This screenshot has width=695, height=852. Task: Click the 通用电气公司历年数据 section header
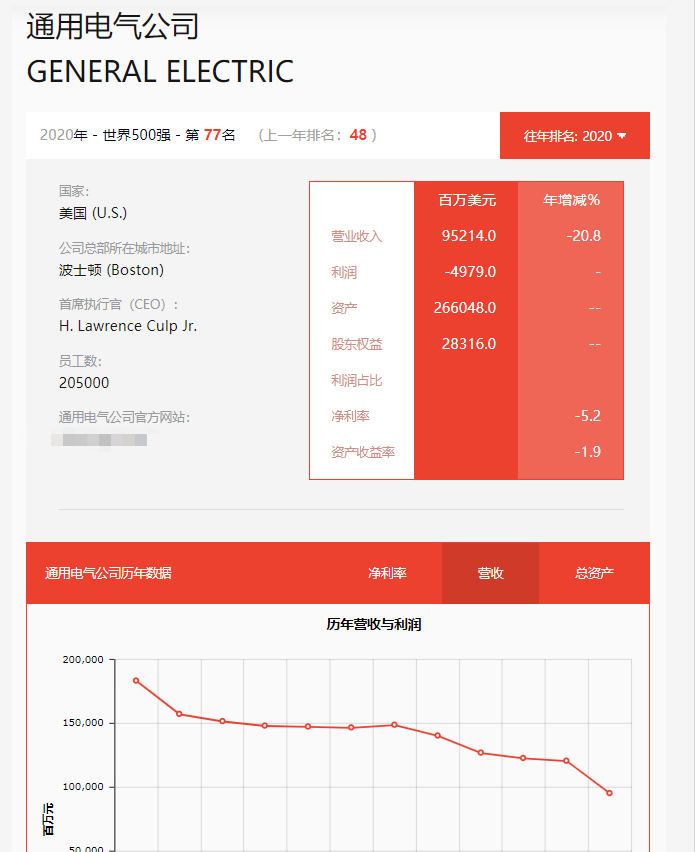coord(108,573)
